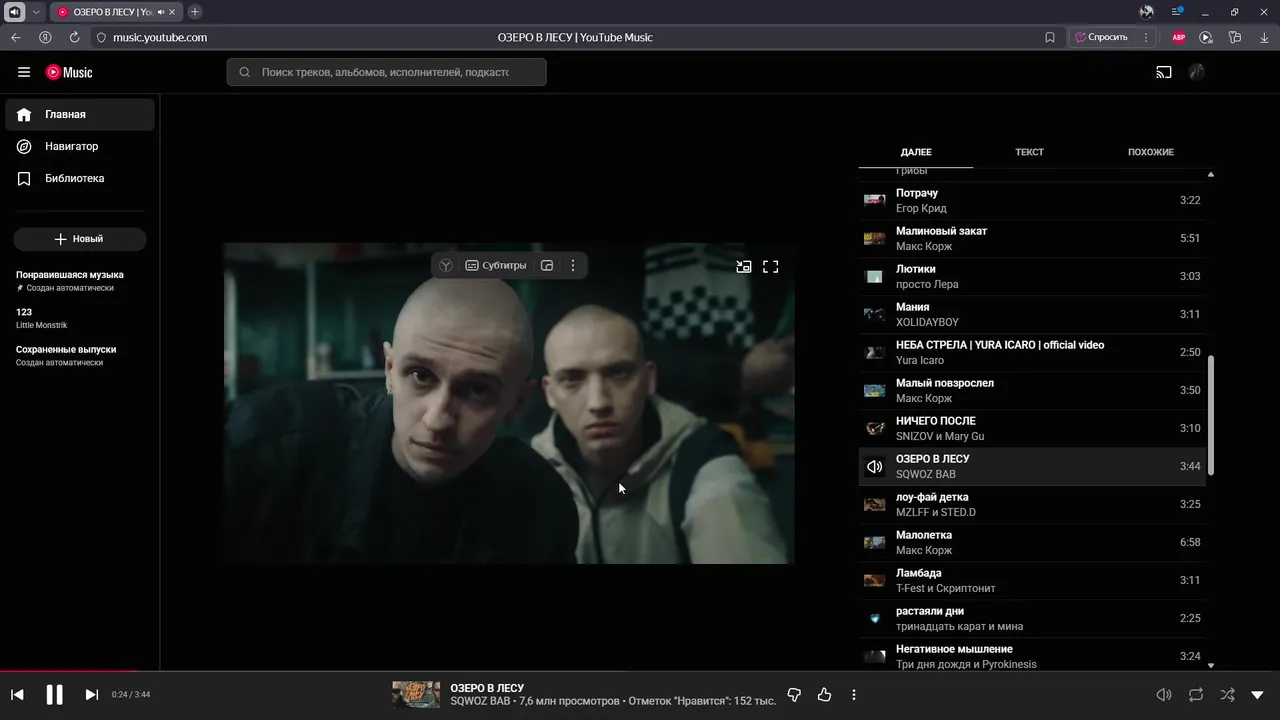Open the browser media control icon
Screen dimensions: 1280x720
tap(1206, 37)
